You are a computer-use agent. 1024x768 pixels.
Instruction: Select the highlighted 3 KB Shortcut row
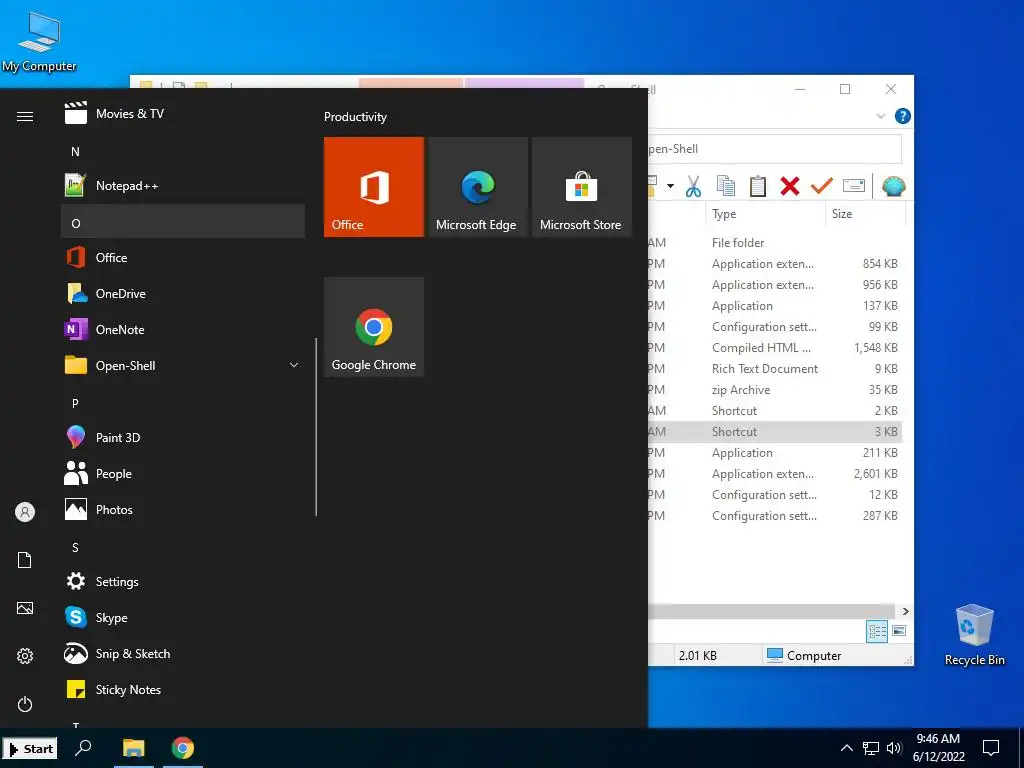(x=775, y=432)
